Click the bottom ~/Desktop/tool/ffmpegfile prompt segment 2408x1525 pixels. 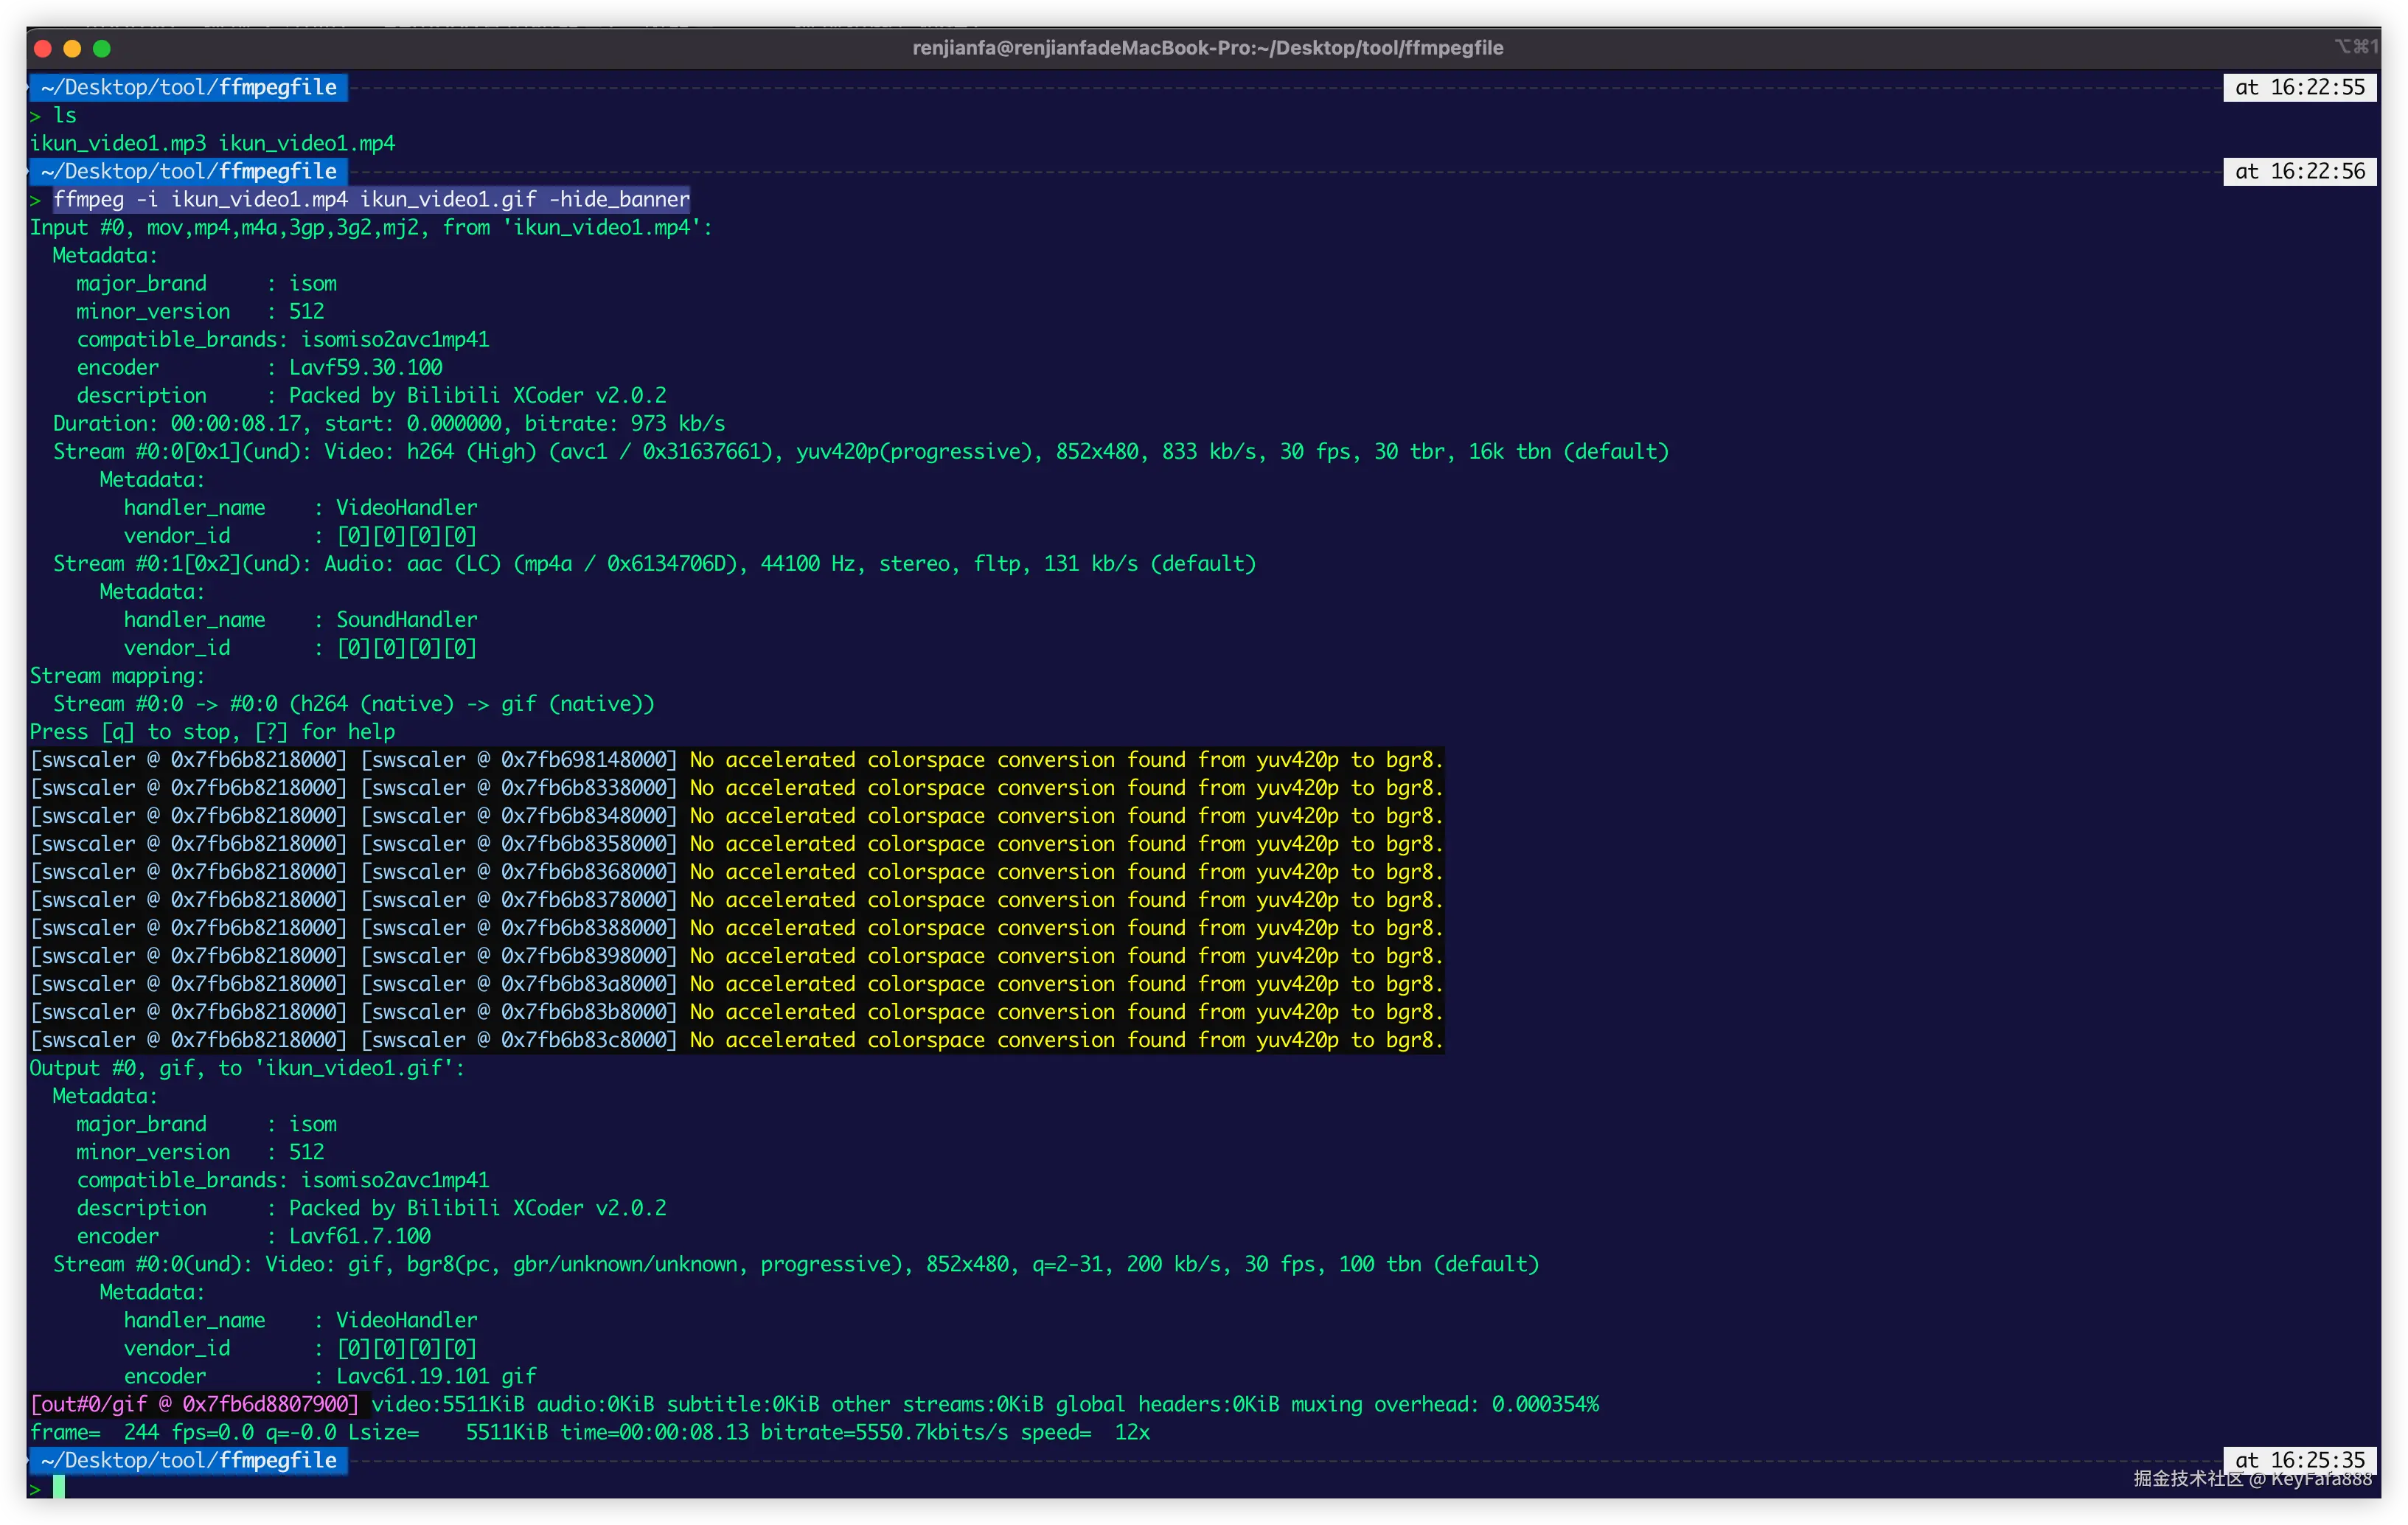189,1460
